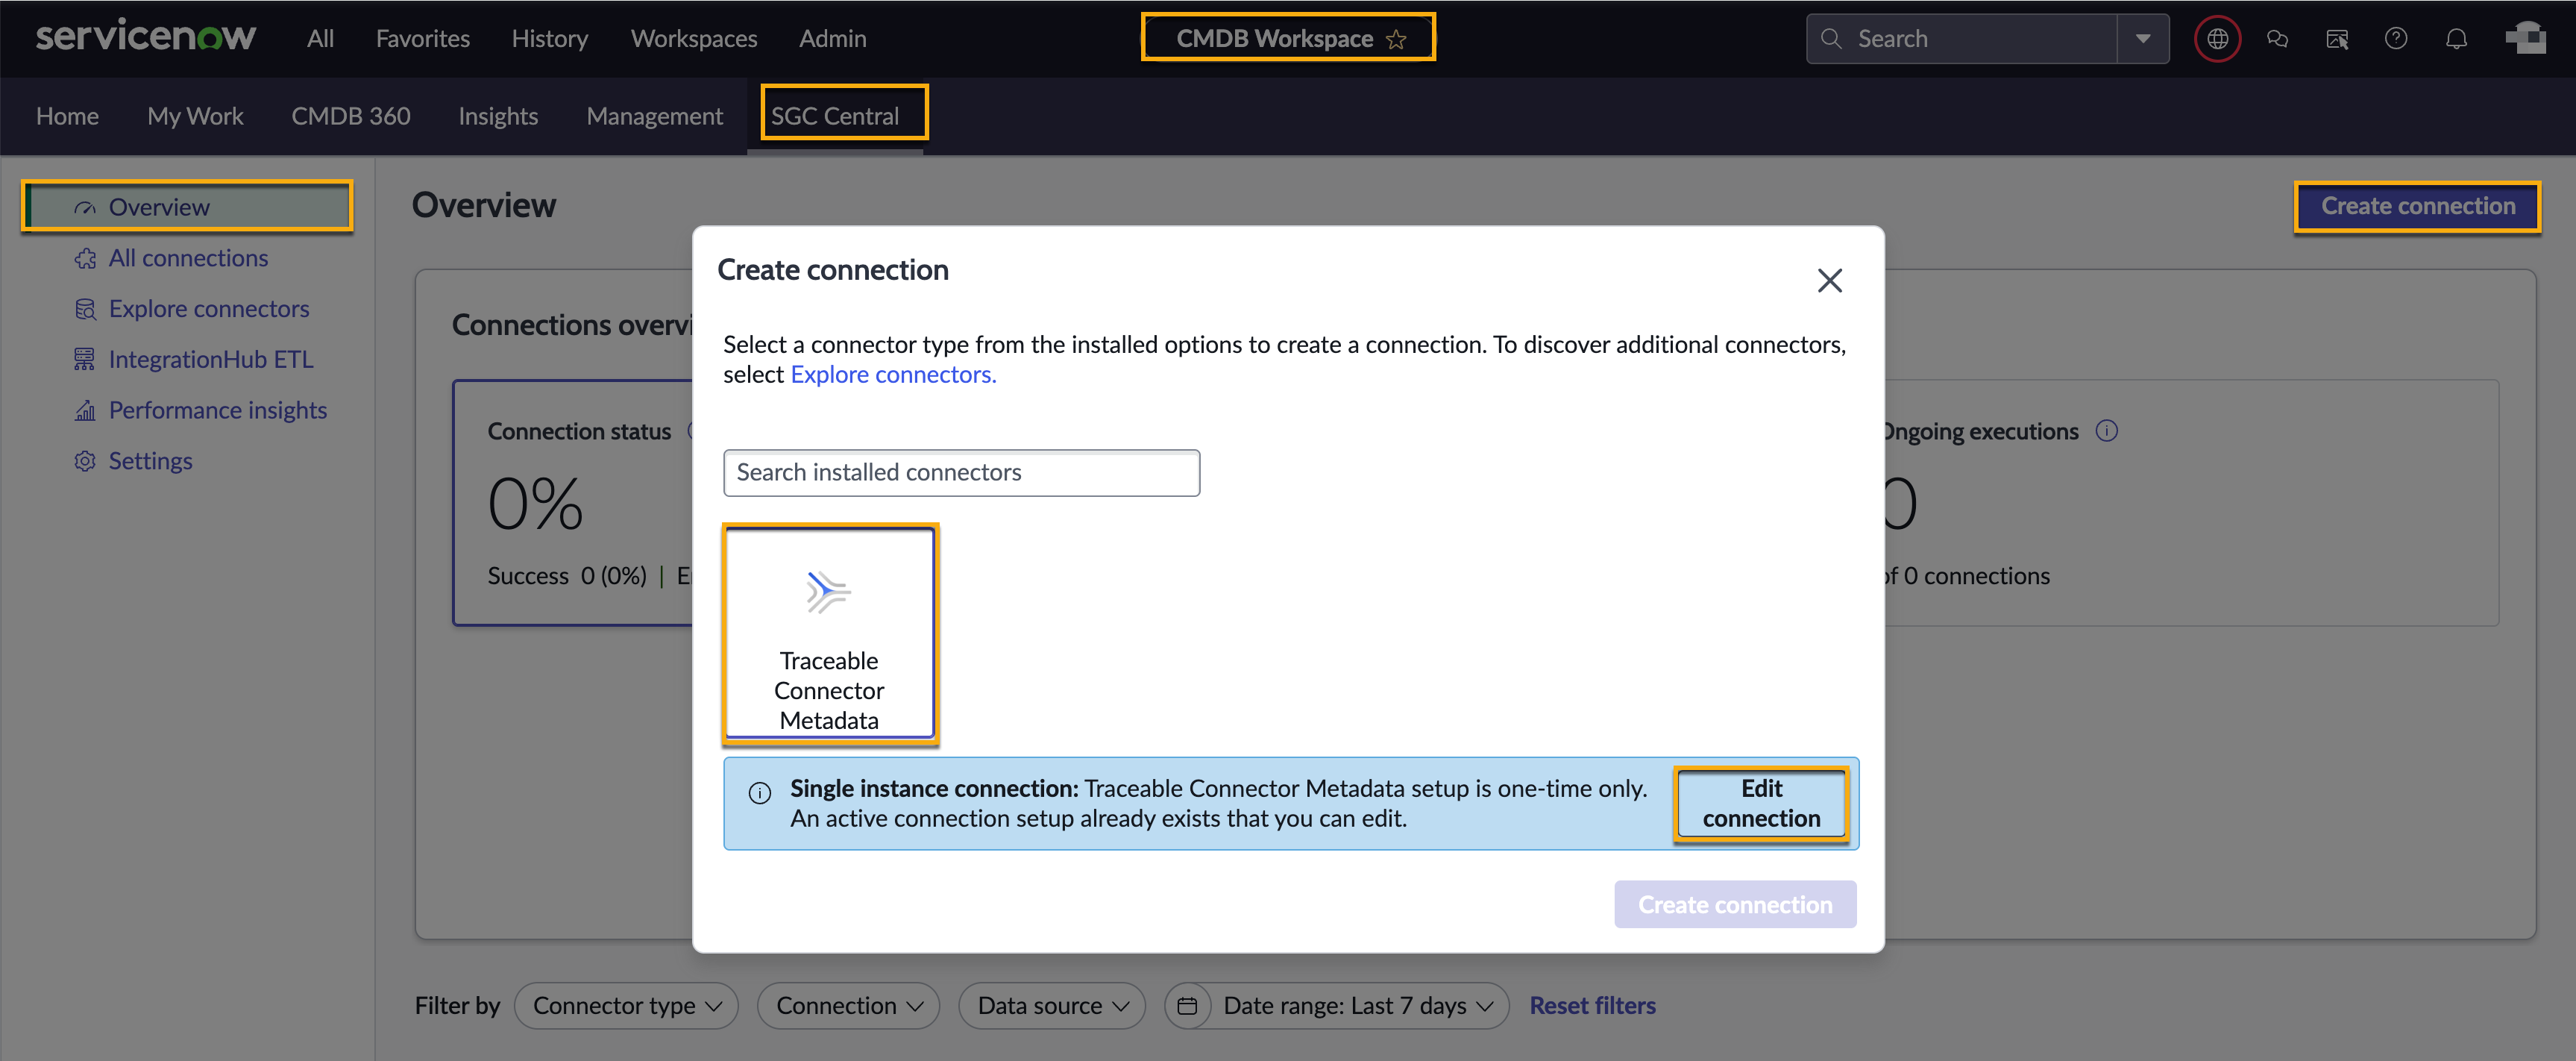Click Reset filters link
This screenshot has width=2576, height=1061.
pos(1592,1005)
